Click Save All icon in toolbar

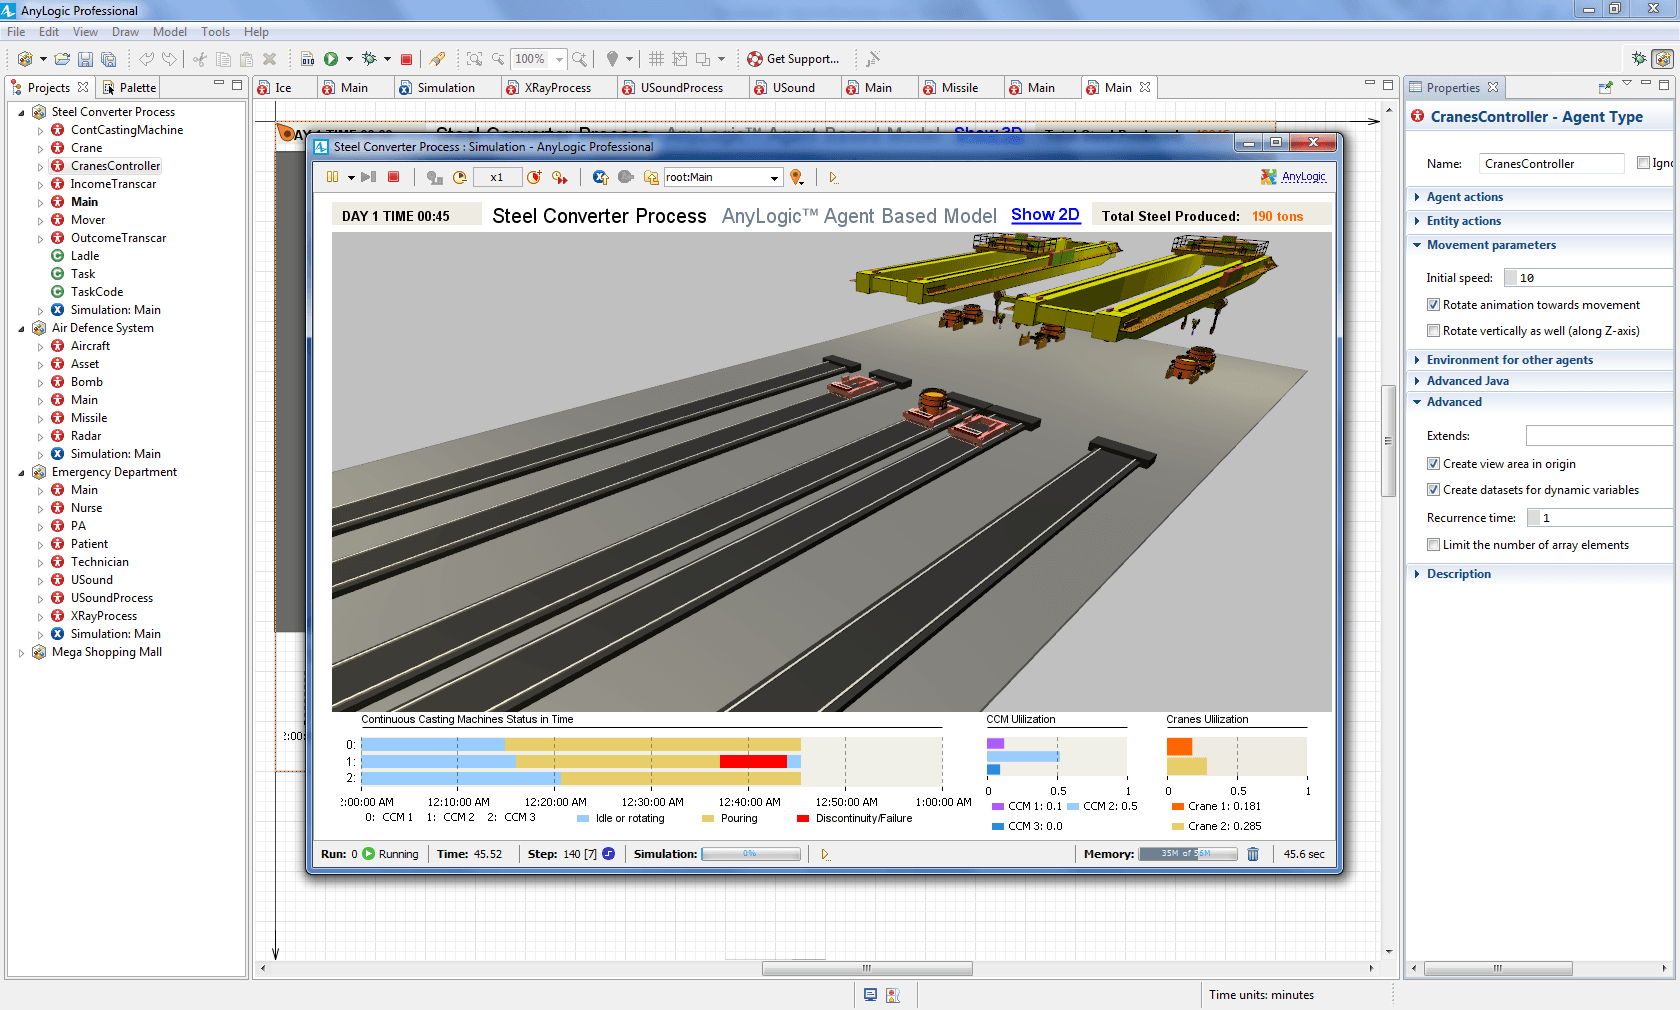coord(108,59)
